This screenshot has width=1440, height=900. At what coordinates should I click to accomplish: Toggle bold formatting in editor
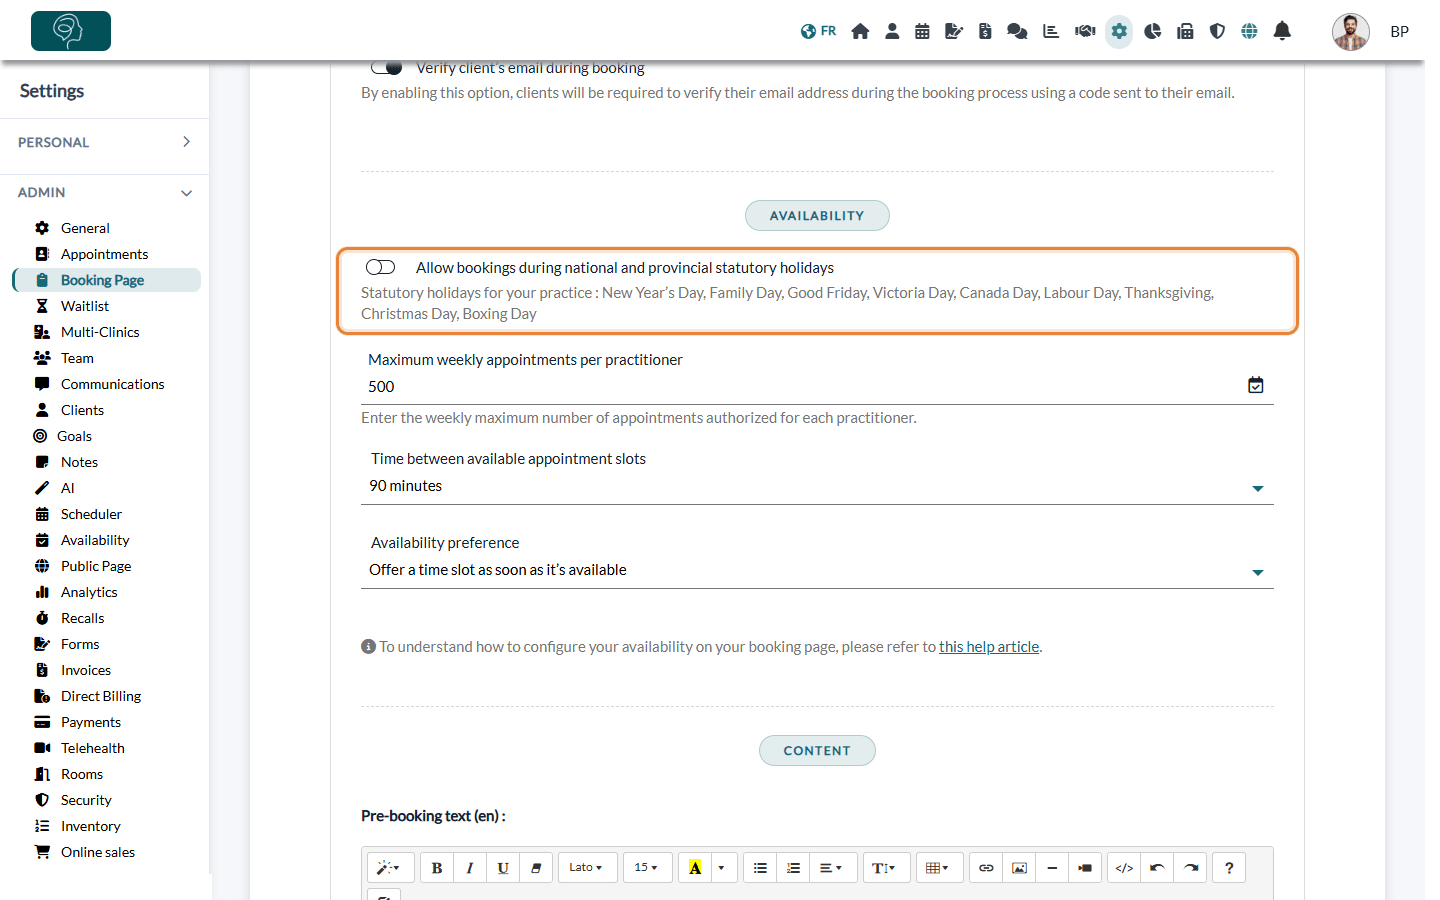(437, 868)
